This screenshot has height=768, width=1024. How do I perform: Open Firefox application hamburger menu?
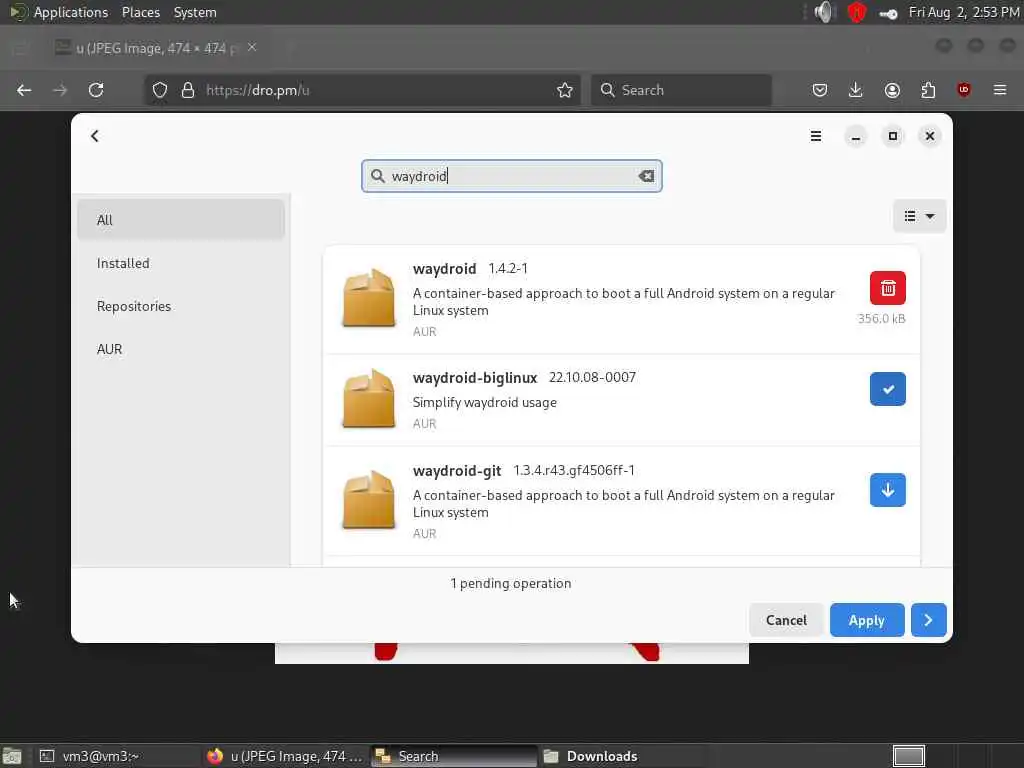click(x=1000, y=90)
